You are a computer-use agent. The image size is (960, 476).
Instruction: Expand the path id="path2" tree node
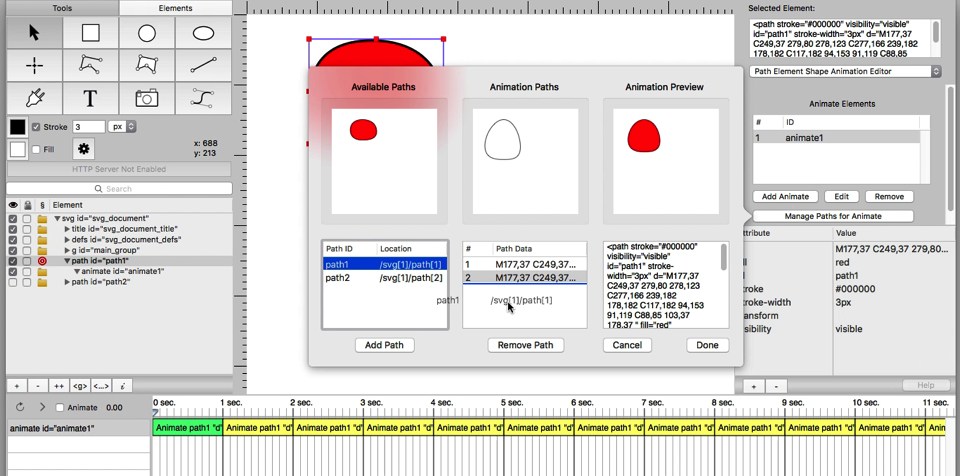click(x=67, y=282)
